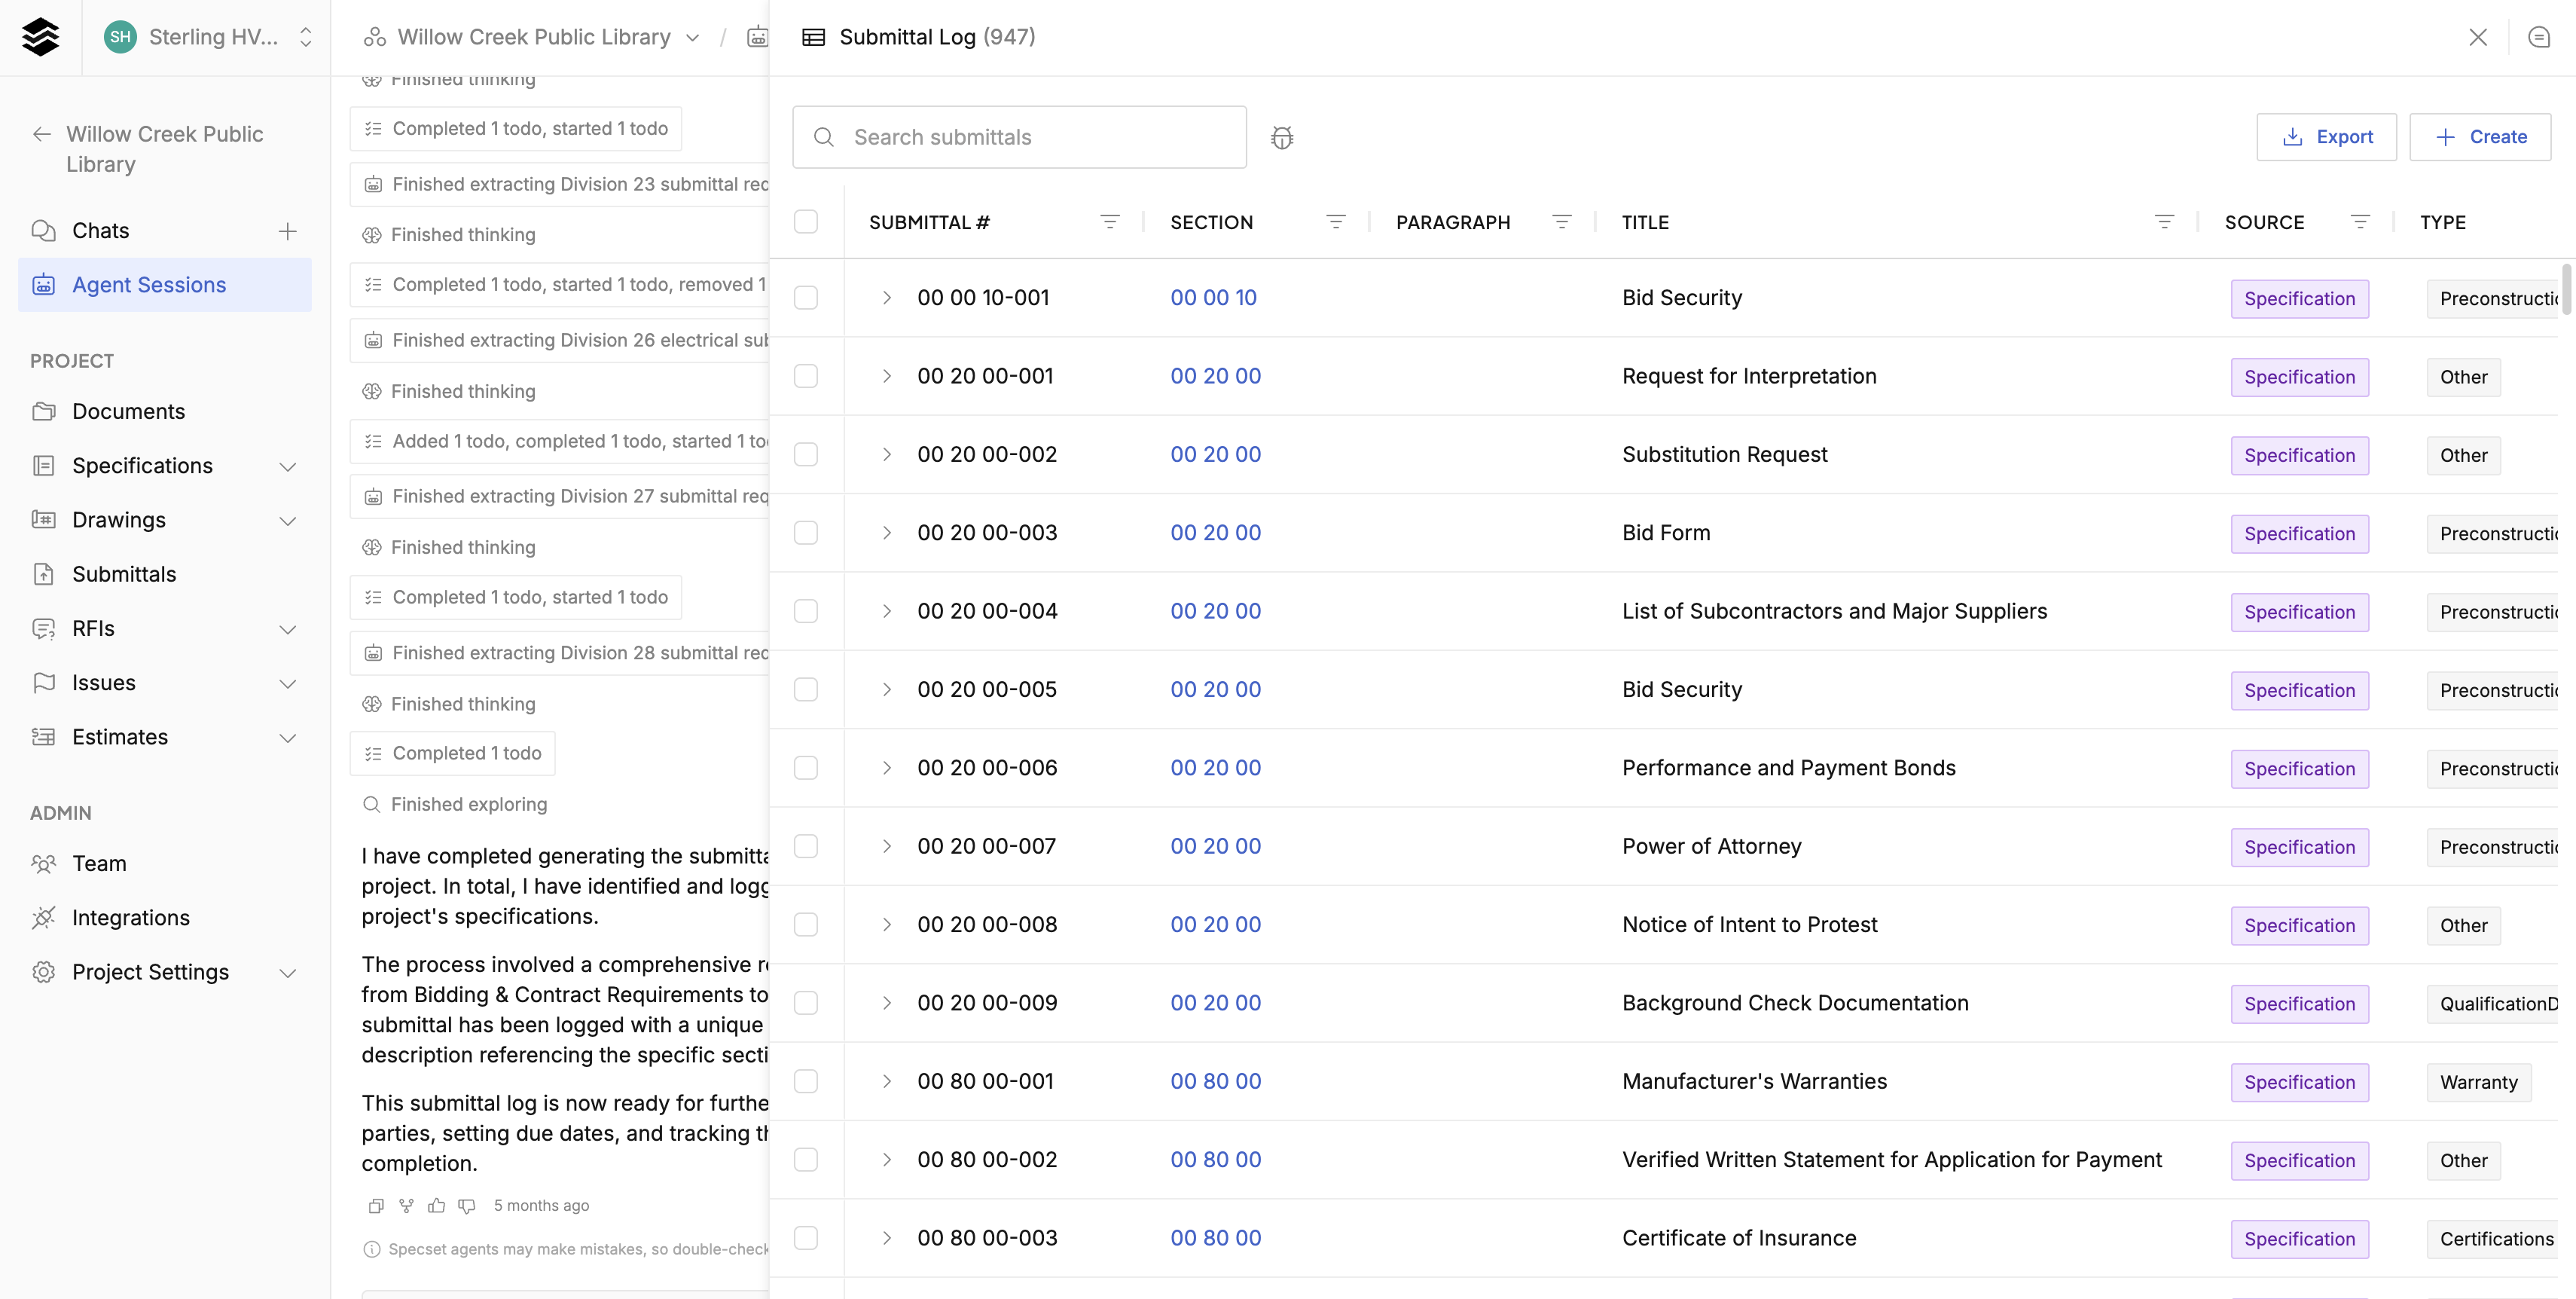Click the 'Background Check Documentation' title
Viewport: 2576px width, 1299px height.
point(1795,1003)
